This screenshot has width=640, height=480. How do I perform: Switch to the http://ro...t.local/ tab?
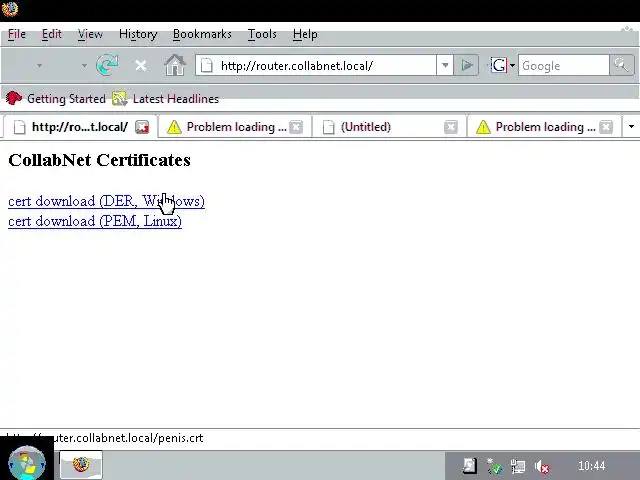pos(80,127)
